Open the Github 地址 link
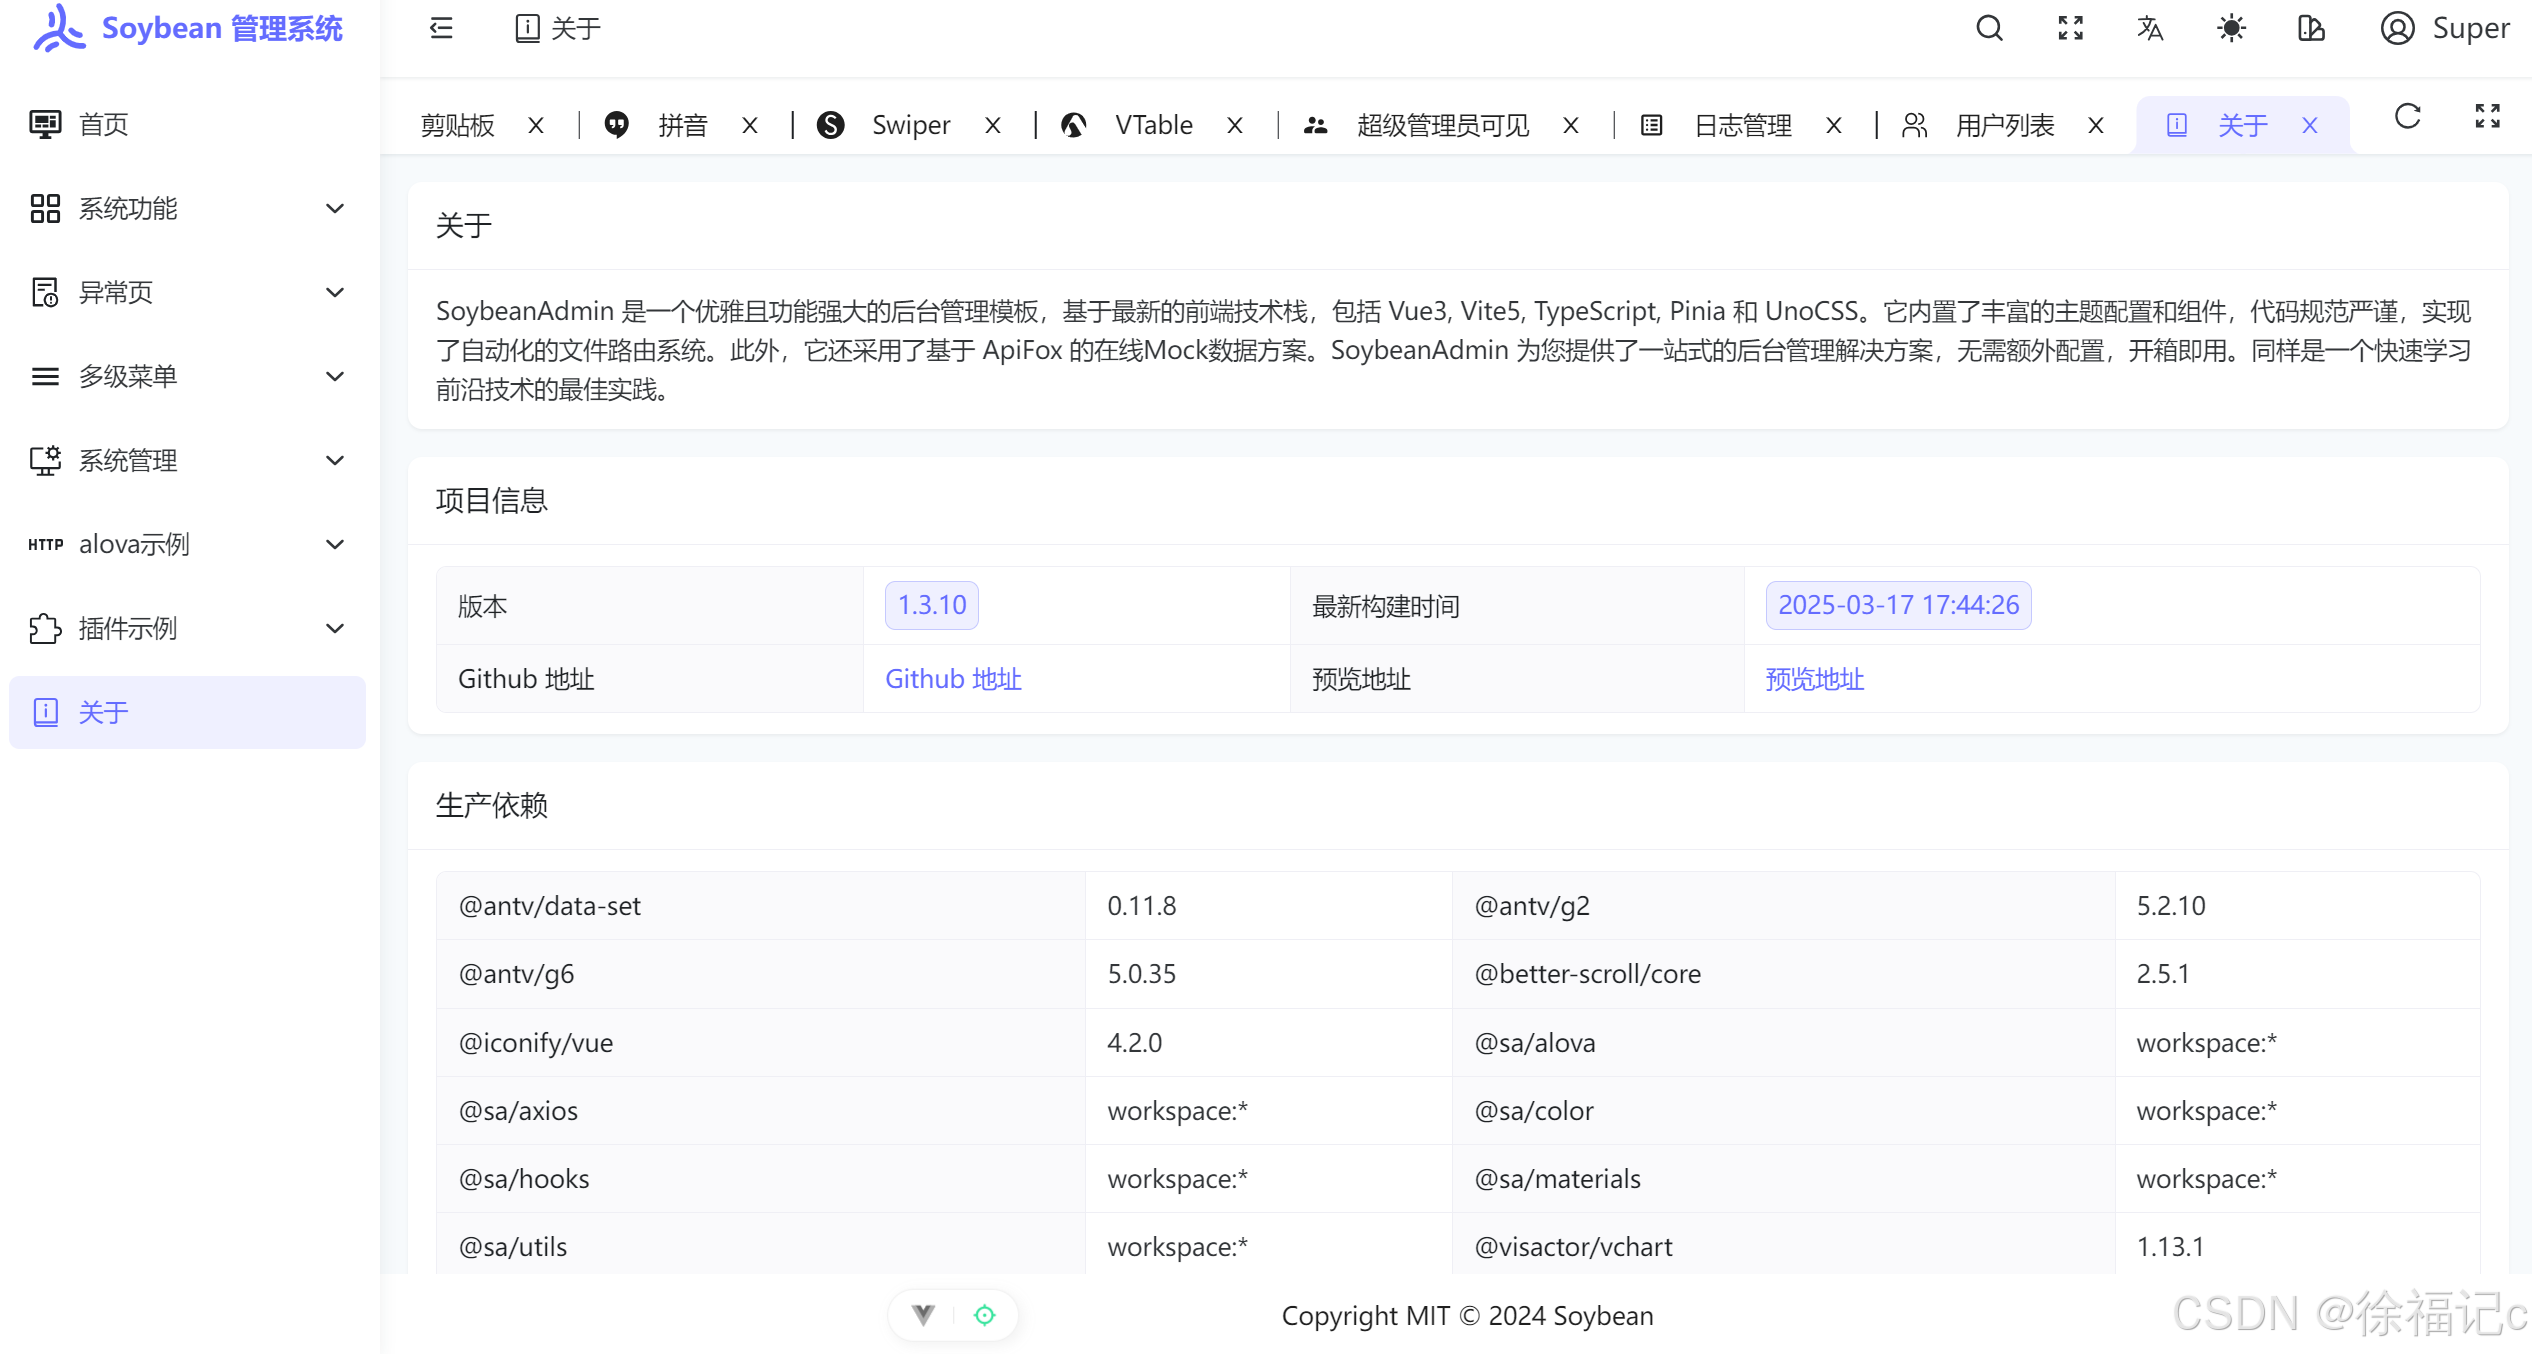Viewport: 2532px width, 1354px height. click(x=952, y=679)
